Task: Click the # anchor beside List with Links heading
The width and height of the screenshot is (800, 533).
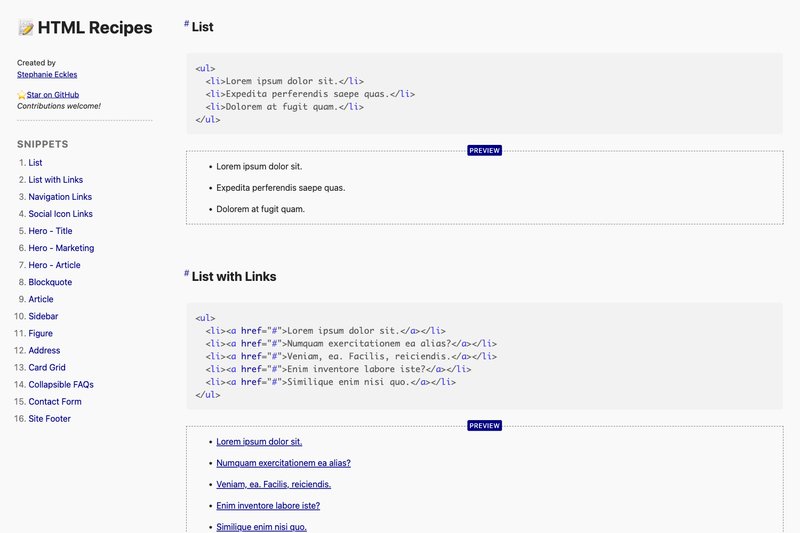Action: point(186,273)
